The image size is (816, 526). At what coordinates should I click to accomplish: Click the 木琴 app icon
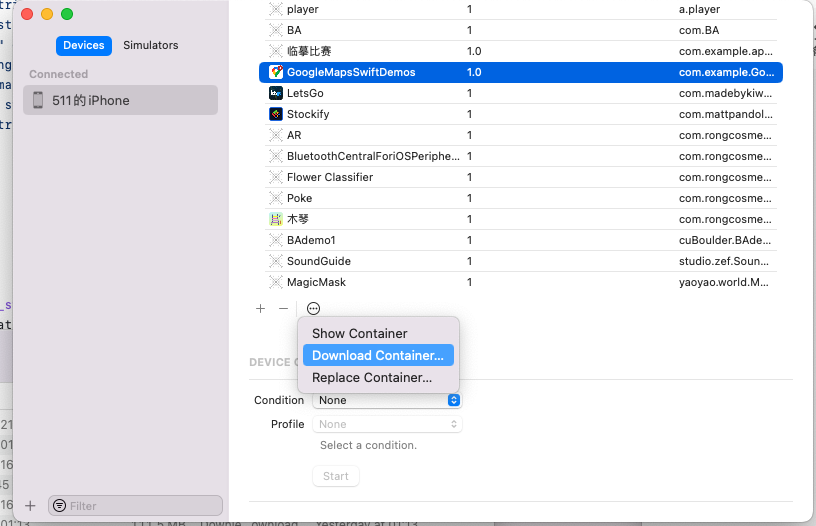tap(276, 219)
